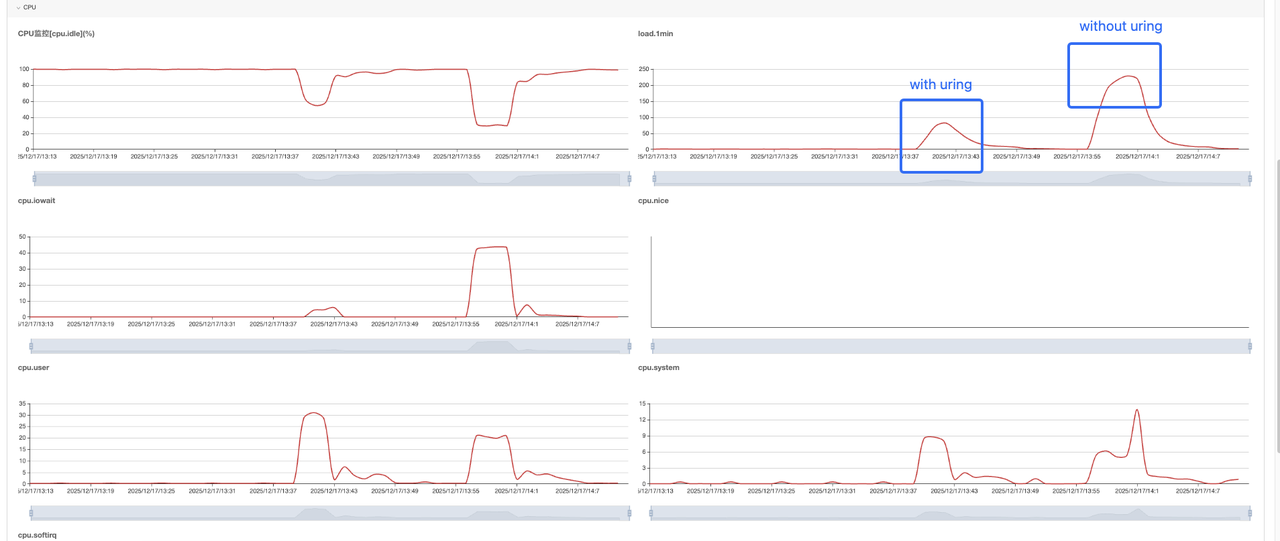Click the load.1min chart title

point(655,33)
